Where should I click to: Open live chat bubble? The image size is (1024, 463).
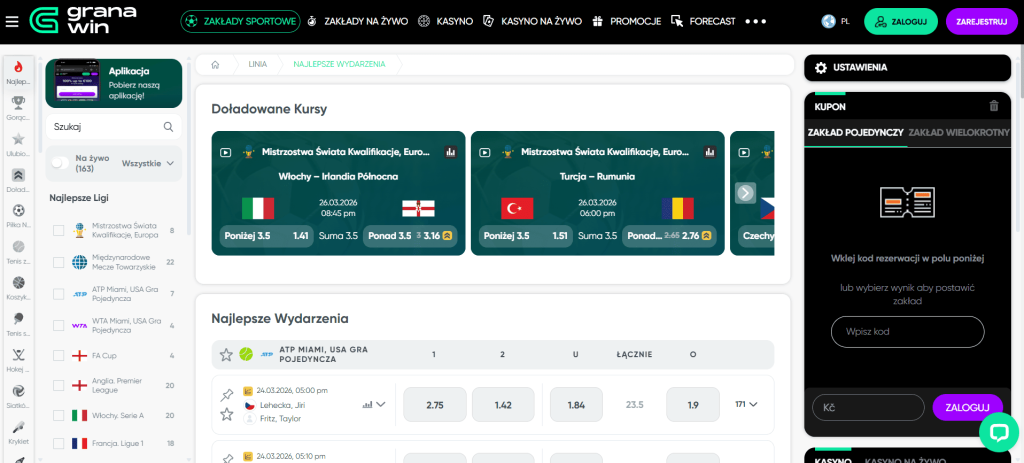[999, 432]
